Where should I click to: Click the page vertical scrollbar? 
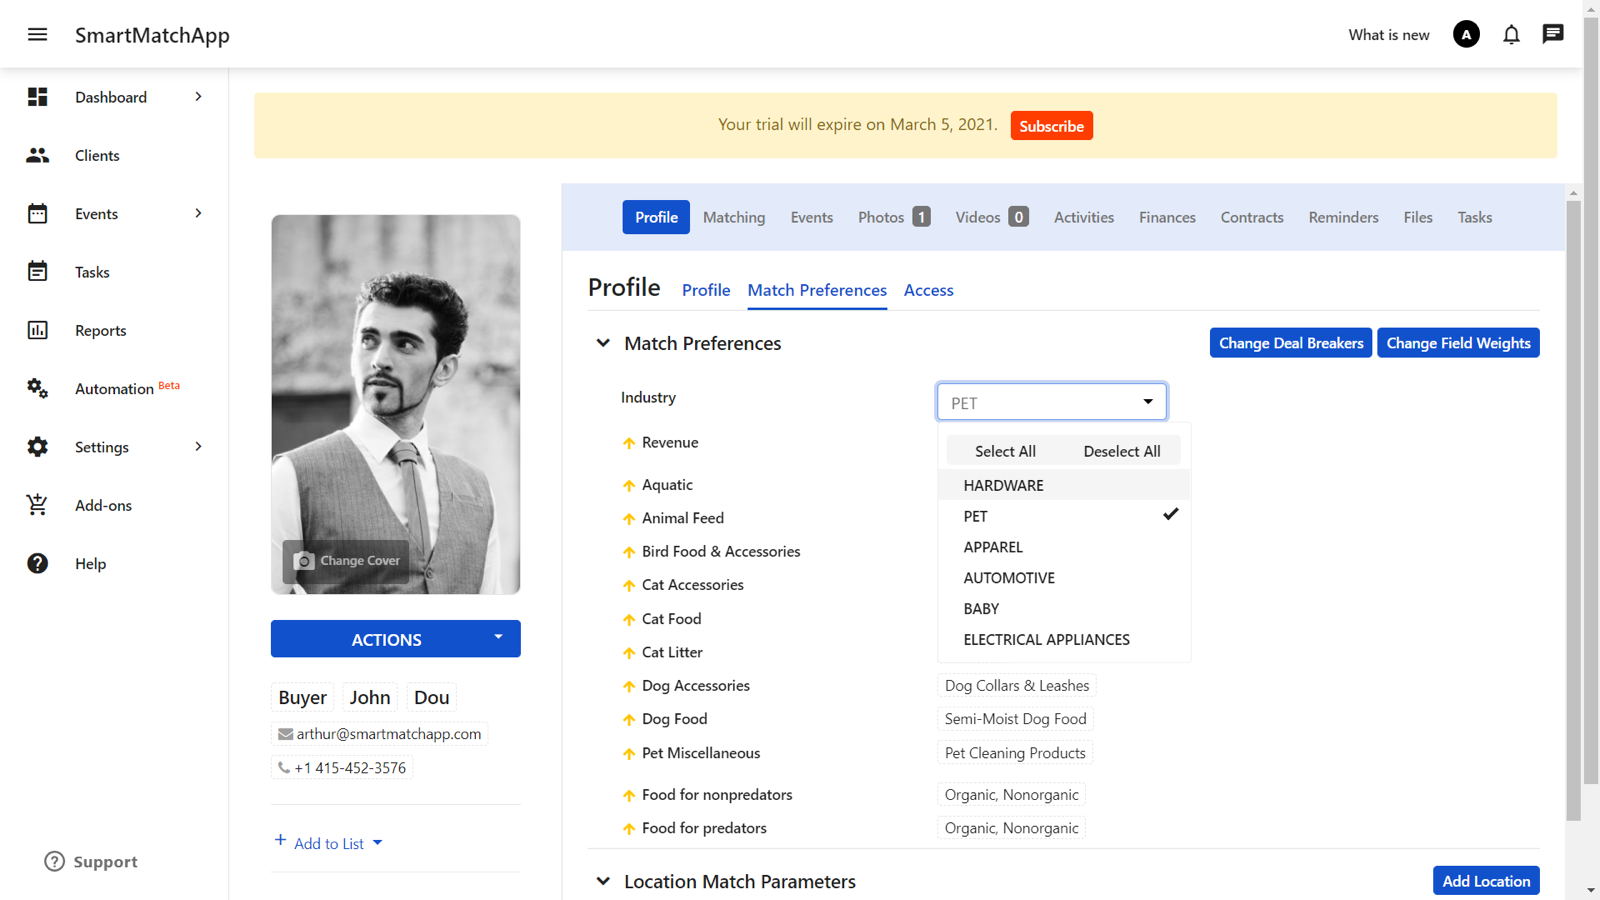[x=1591, y=400]
